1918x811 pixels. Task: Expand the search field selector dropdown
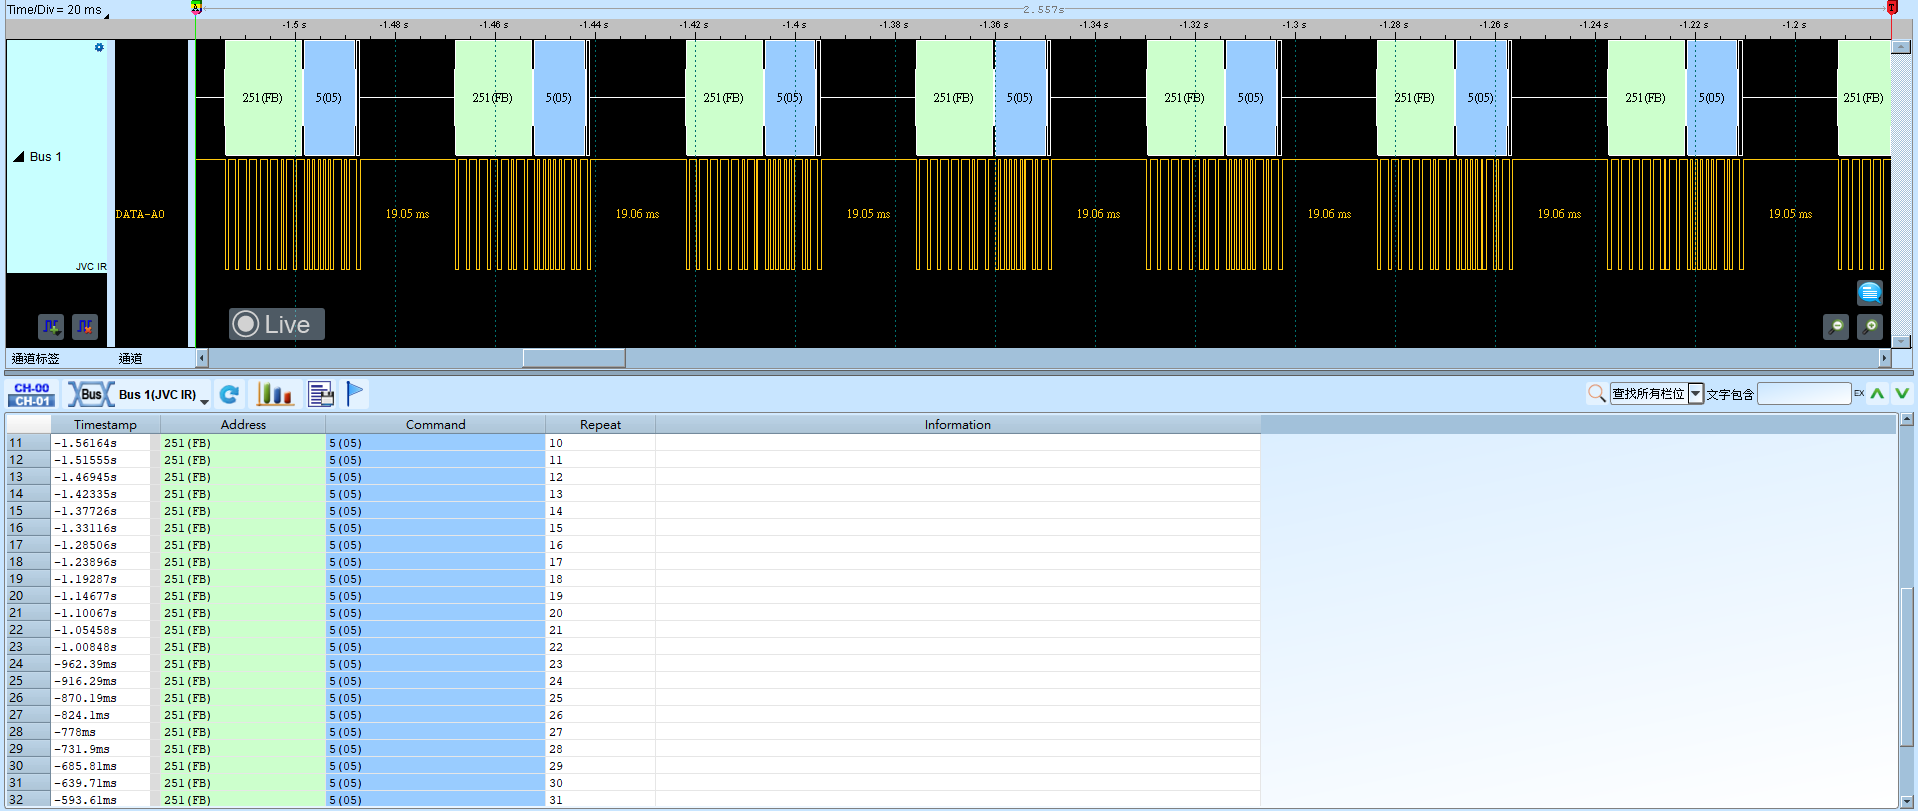tap(1696, 394)
